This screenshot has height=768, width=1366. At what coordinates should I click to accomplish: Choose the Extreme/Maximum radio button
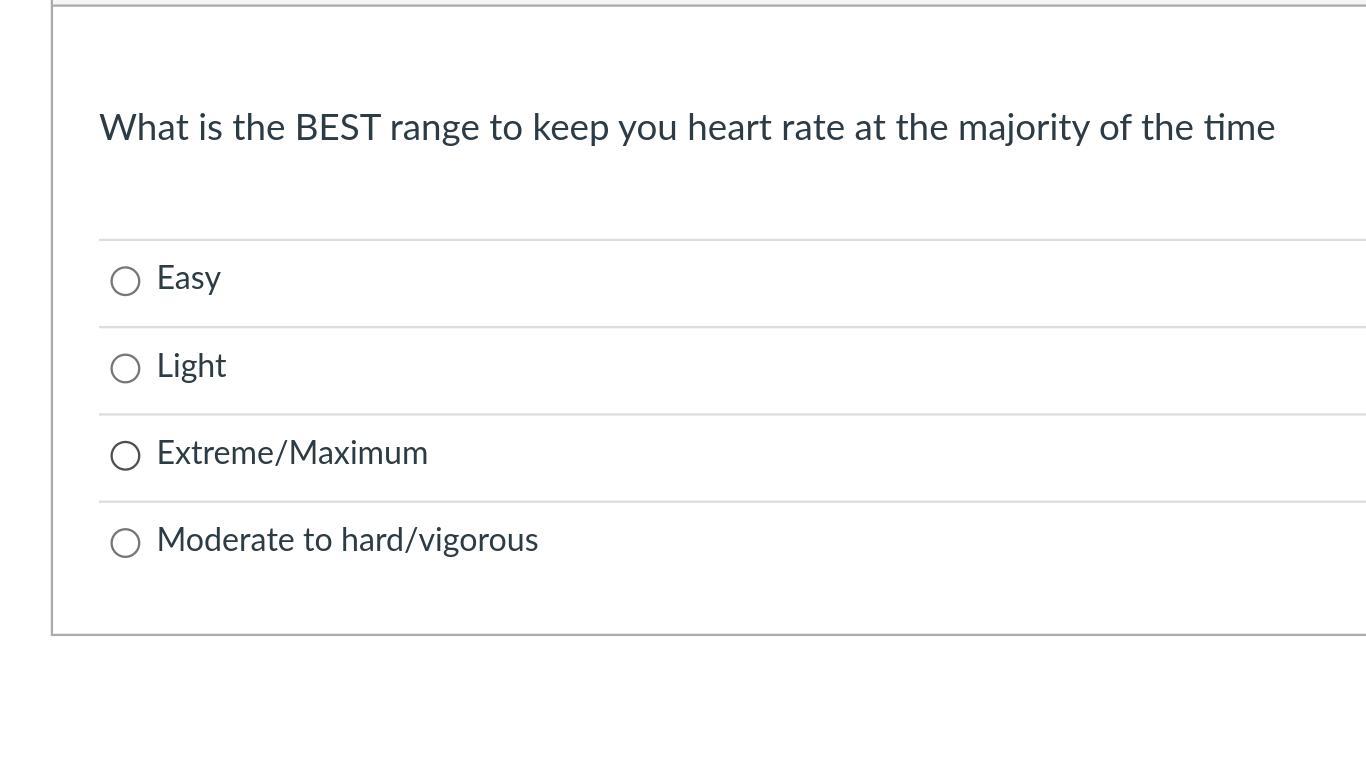[x=125, y=456]
